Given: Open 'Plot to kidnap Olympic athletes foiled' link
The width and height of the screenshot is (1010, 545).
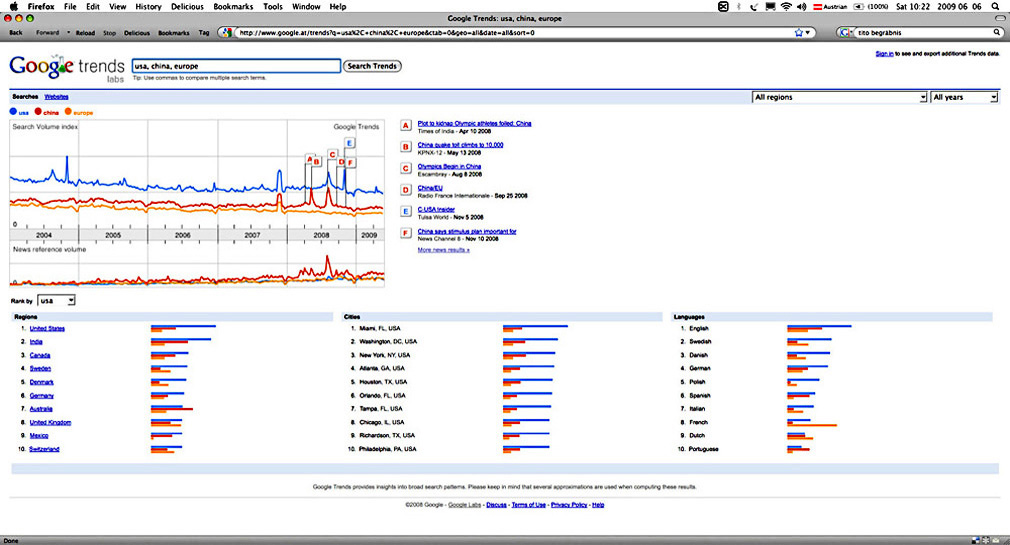Looking at the screenshot, I should [474, 123].
